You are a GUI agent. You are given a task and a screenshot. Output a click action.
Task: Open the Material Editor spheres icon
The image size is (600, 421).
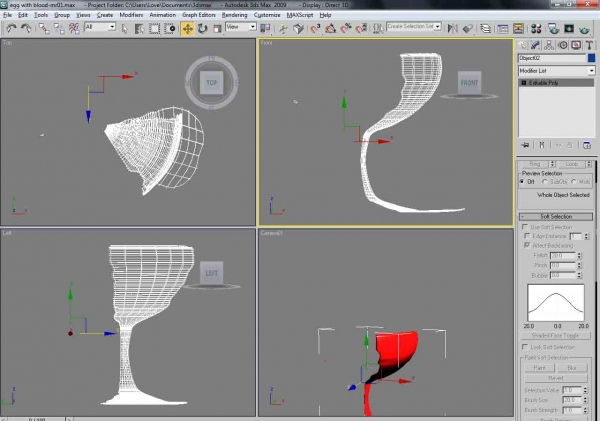(x=536, y=29)
